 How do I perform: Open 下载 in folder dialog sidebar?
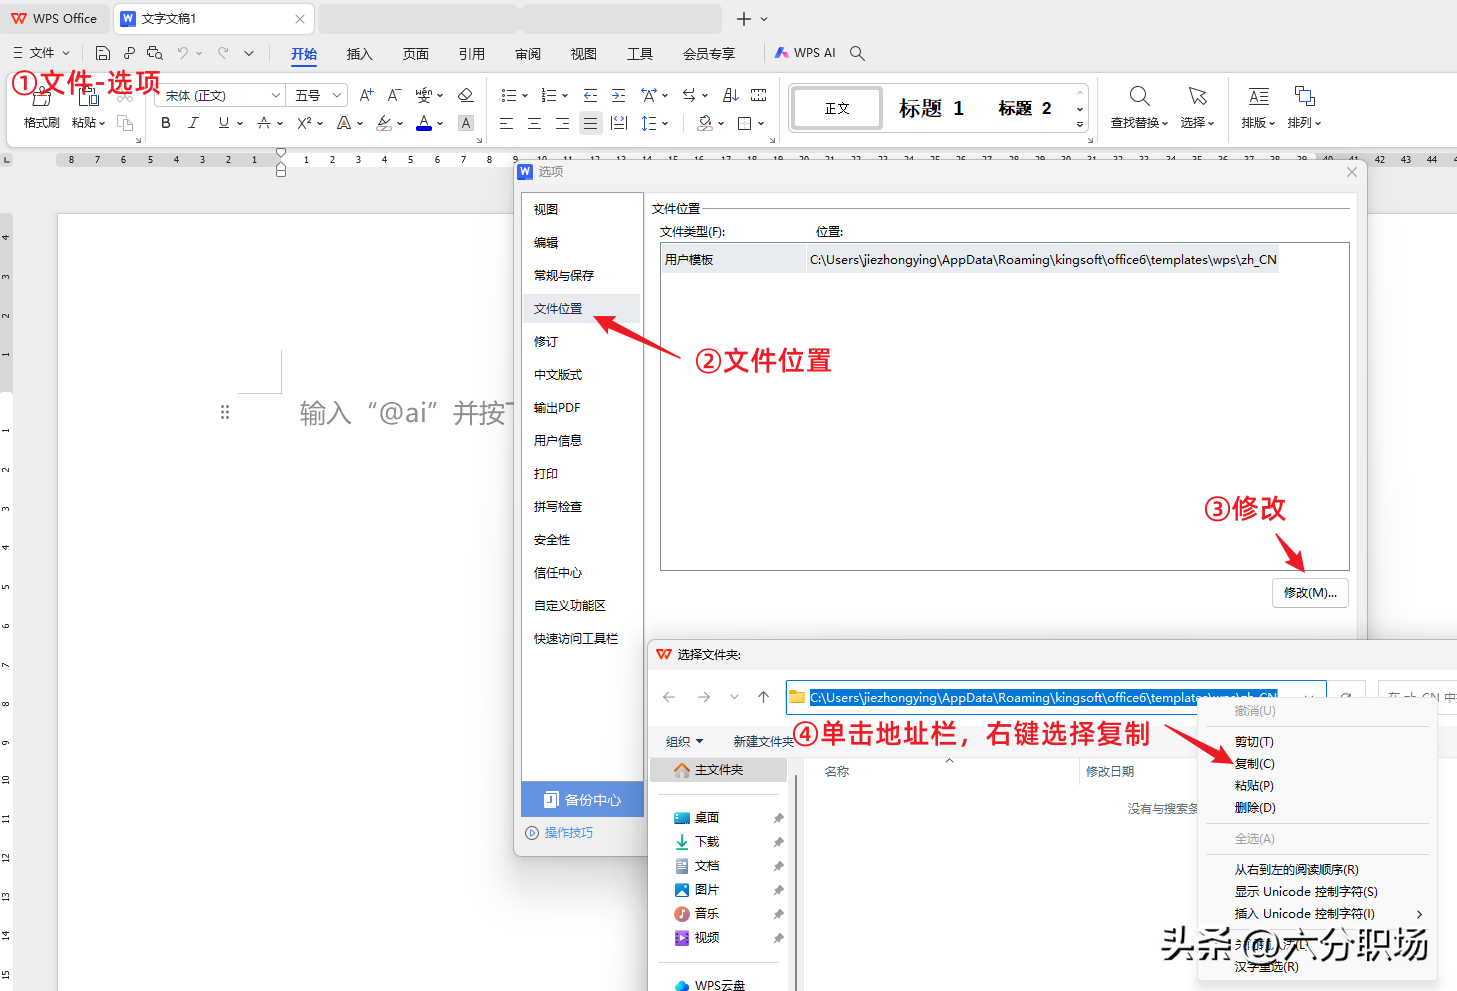click(707, 842)
